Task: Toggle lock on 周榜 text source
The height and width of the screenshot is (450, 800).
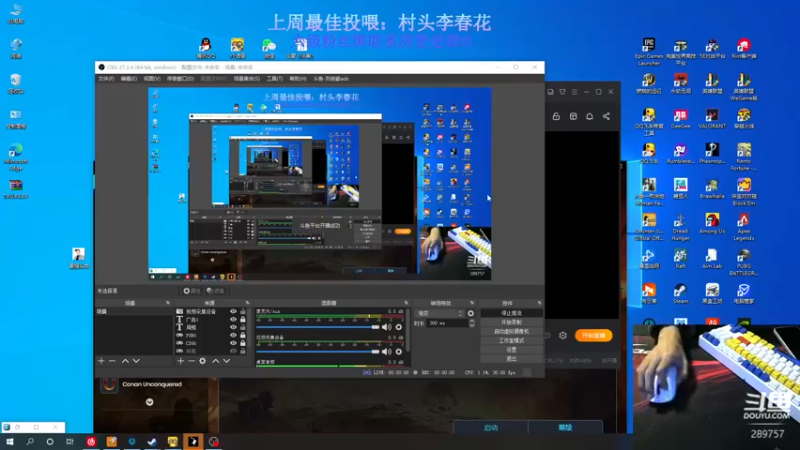Action: (243, 327)
